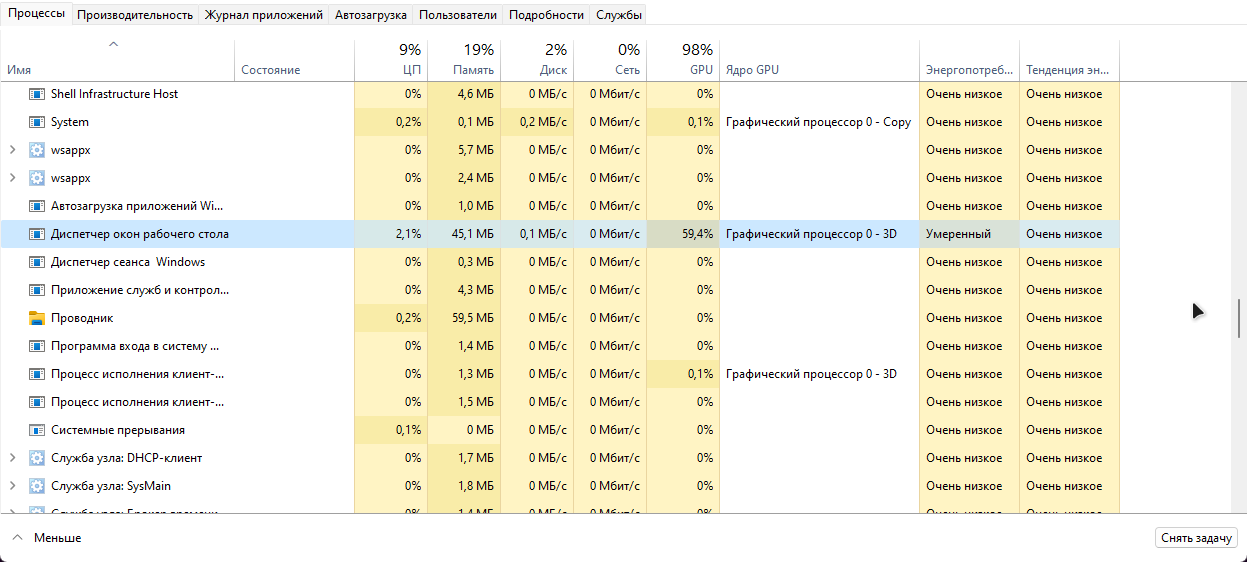Click the 0,2 МБ/с disk value of System
Screen dimensions: 1247x562
[543, 122]
